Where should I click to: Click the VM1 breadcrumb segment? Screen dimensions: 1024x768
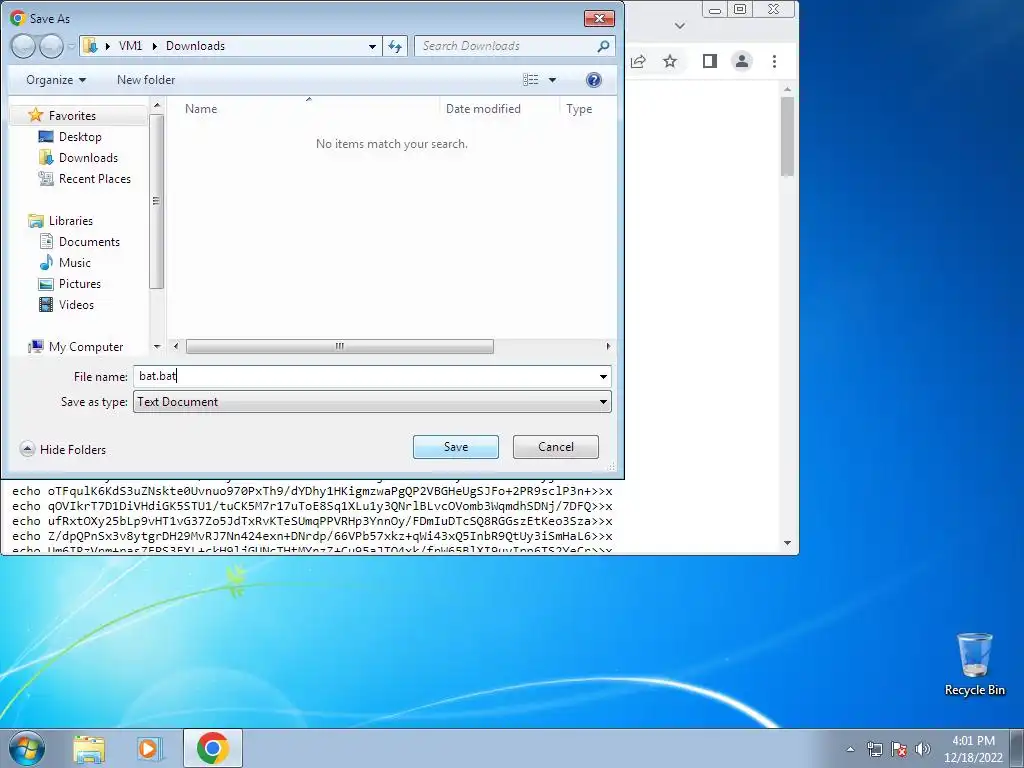click(130, 46)
